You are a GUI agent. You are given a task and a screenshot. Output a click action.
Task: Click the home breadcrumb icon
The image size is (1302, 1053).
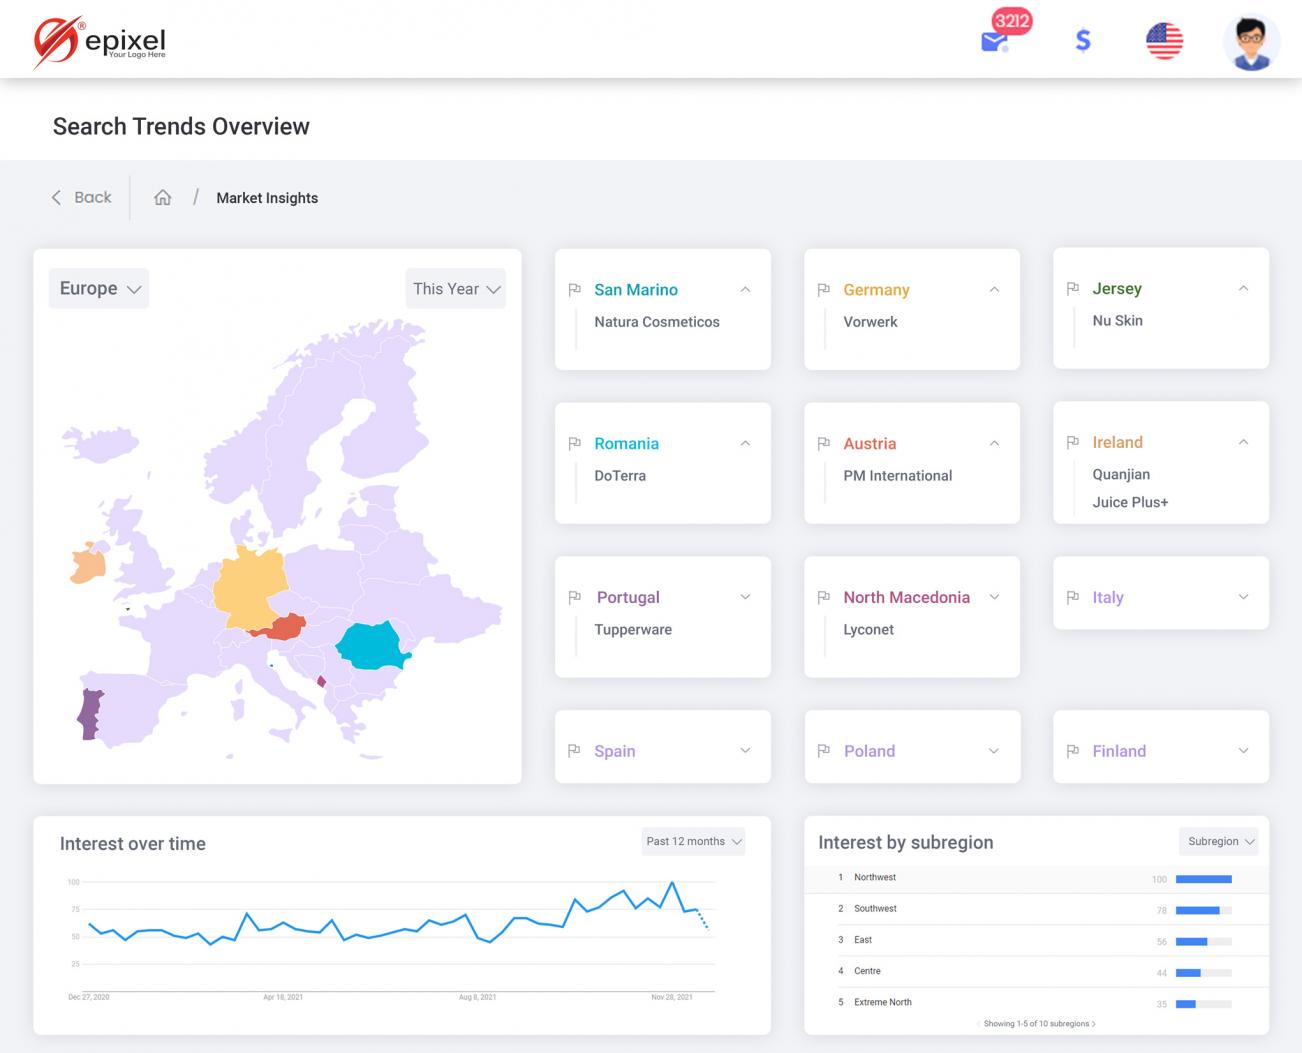(x=163, y=197)
